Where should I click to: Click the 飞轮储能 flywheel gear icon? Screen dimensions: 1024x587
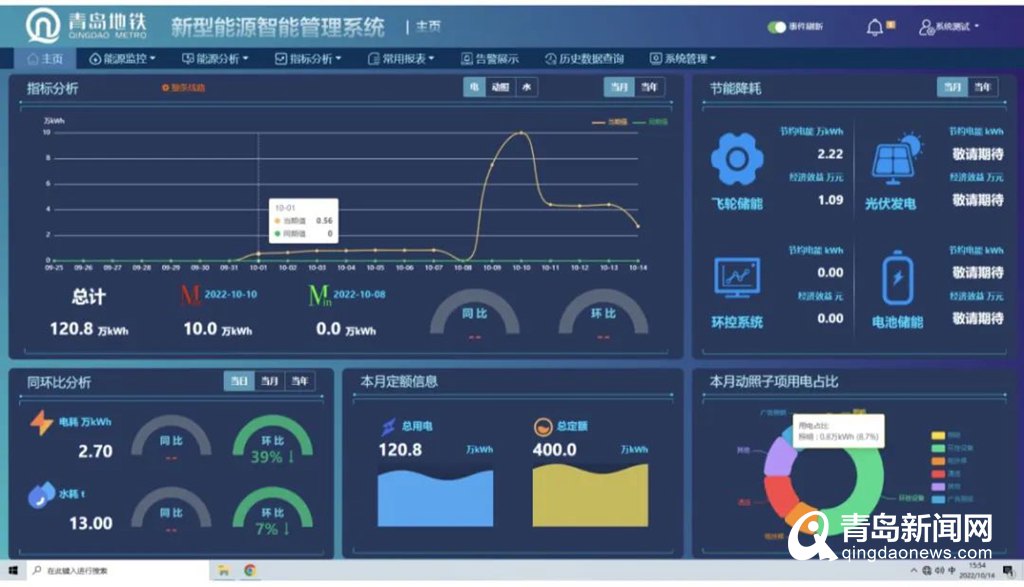coord(737,158)
